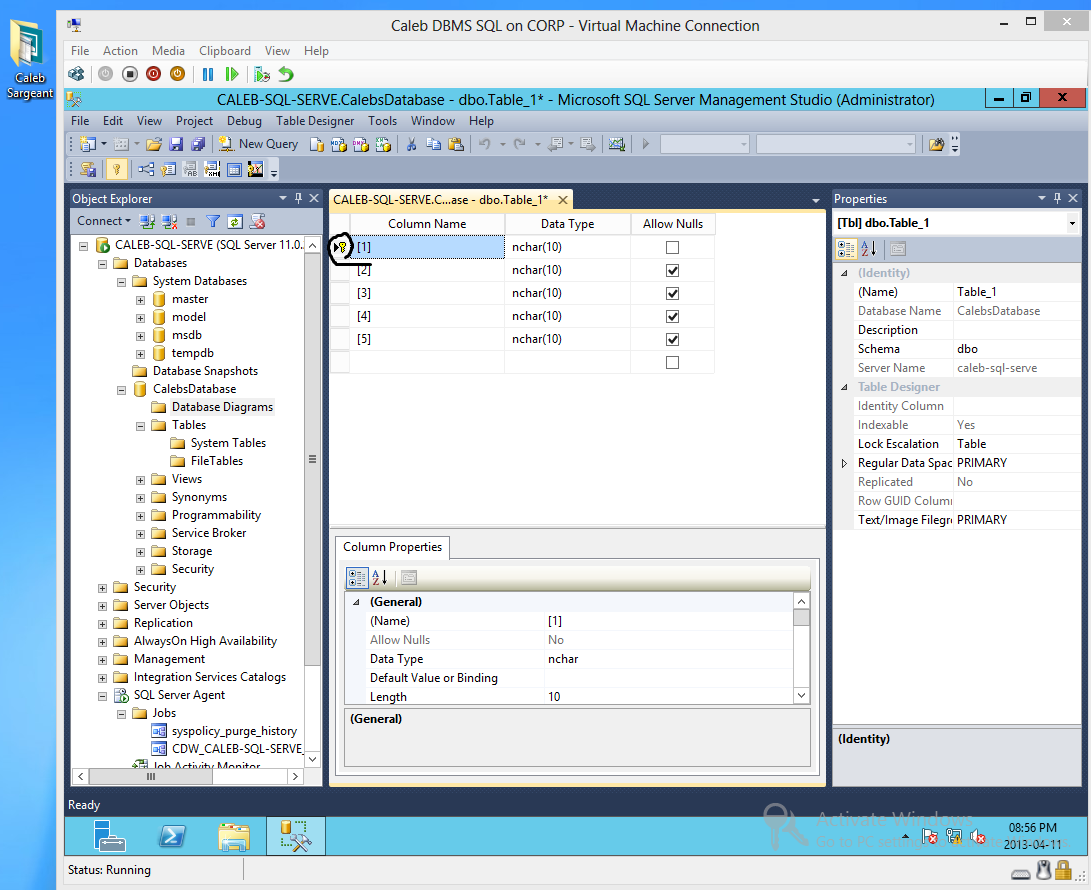This screenshot has width=1091, height=890.
Task: Open Activity Monitor from the toolbar
Action: click(616, 144)
